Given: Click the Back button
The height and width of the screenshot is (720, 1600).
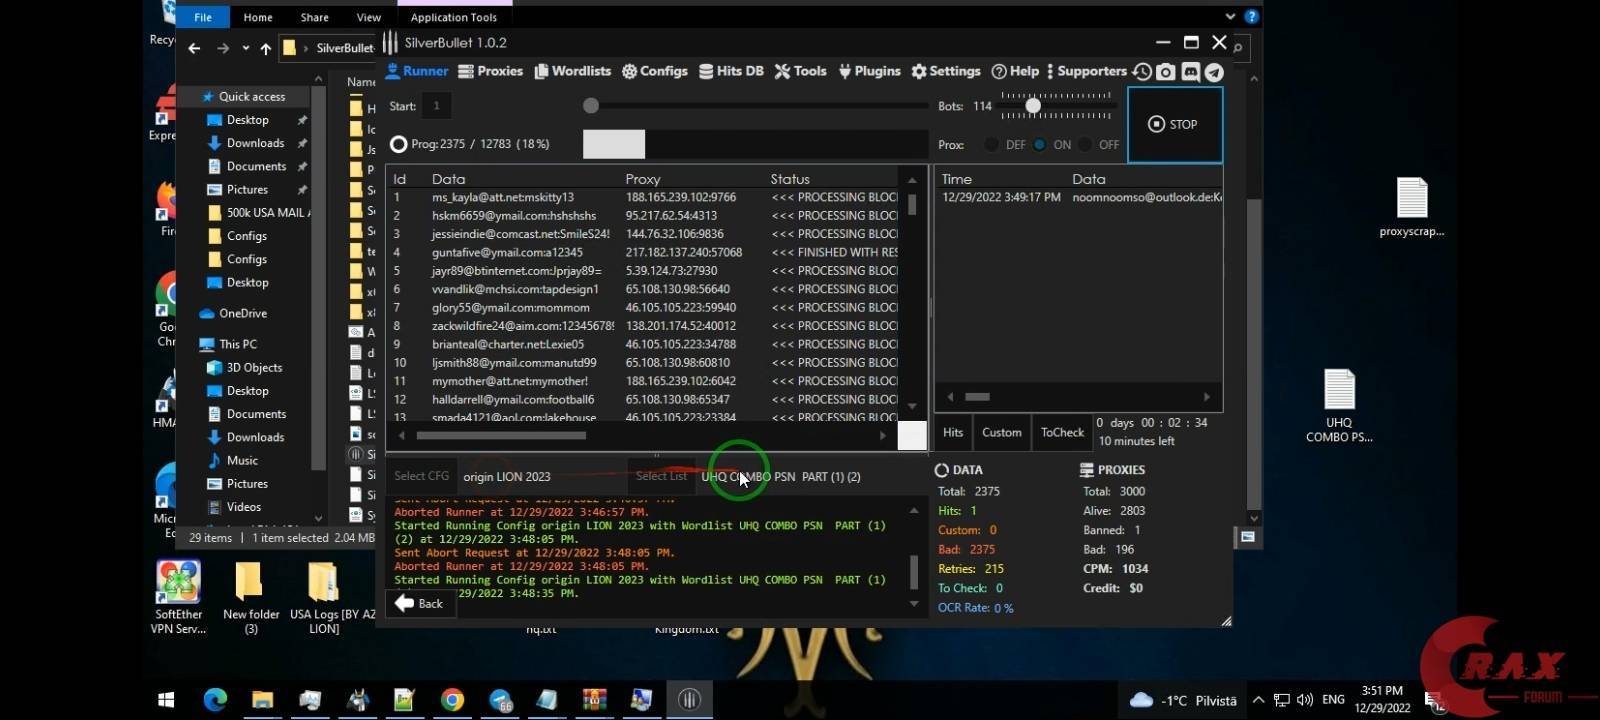Looking at the screenshot, I should click(420, 603).
